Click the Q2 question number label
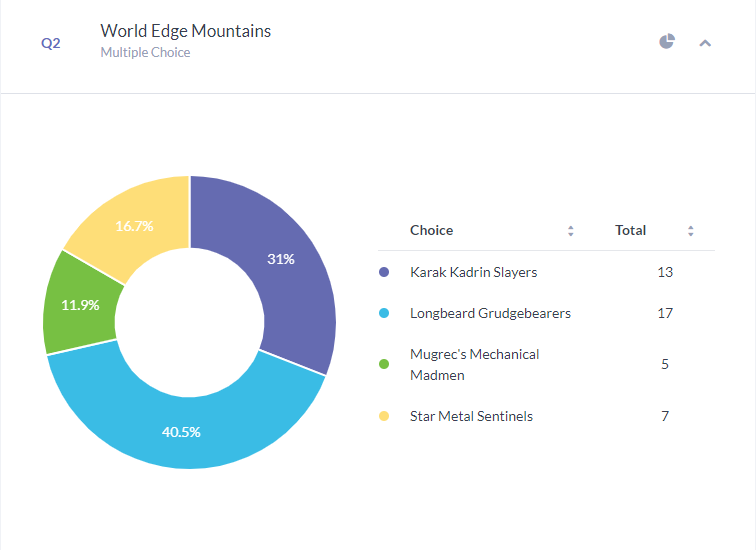 coord(51,43)
